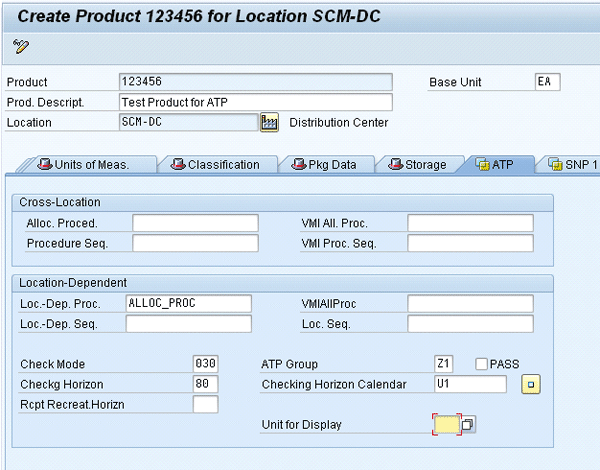
Task: Open the search help for Unit for Display
Action: coord(468,425)
